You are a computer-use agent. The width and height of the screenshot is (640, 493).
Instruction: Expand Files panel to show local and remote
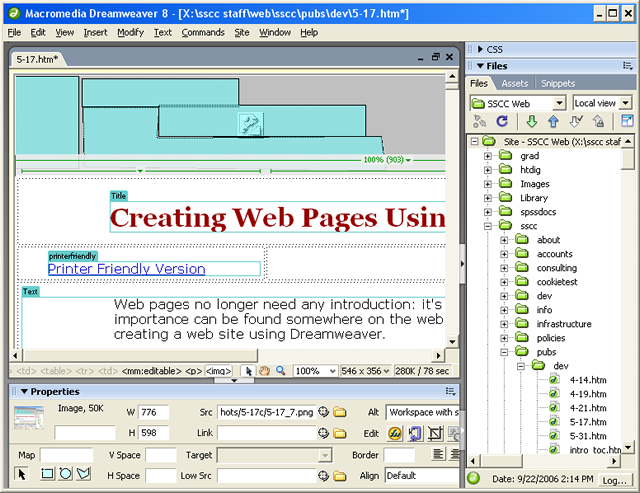click(627, 121)
